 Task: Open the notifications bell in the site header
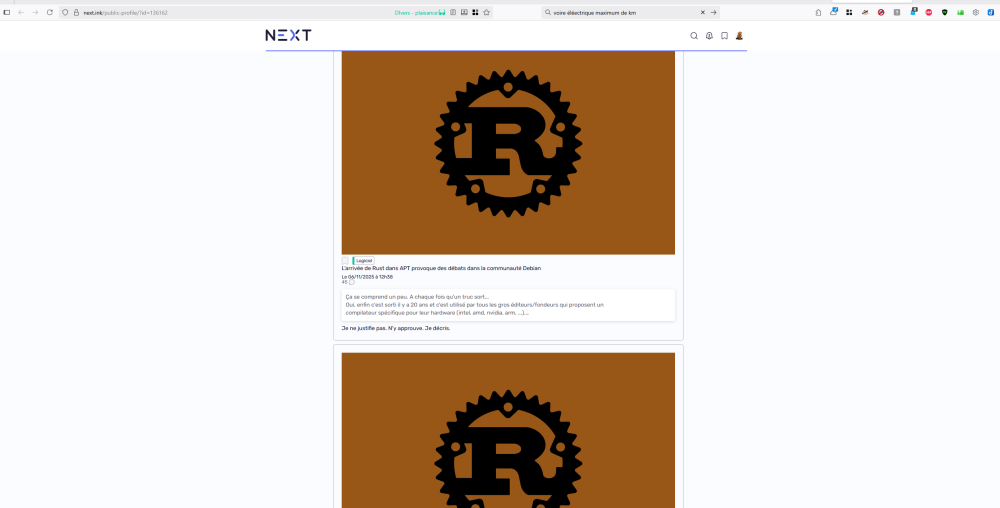(x=709, y=36)
